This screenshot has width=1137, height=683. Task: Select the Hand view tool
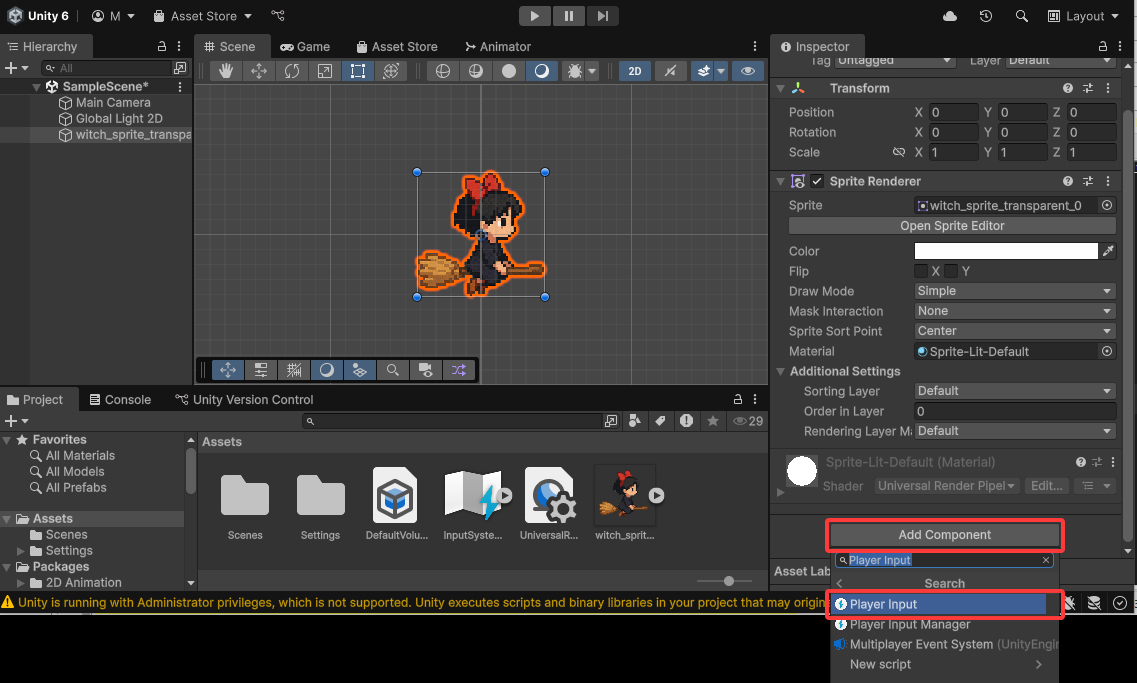tap(226, 71)
